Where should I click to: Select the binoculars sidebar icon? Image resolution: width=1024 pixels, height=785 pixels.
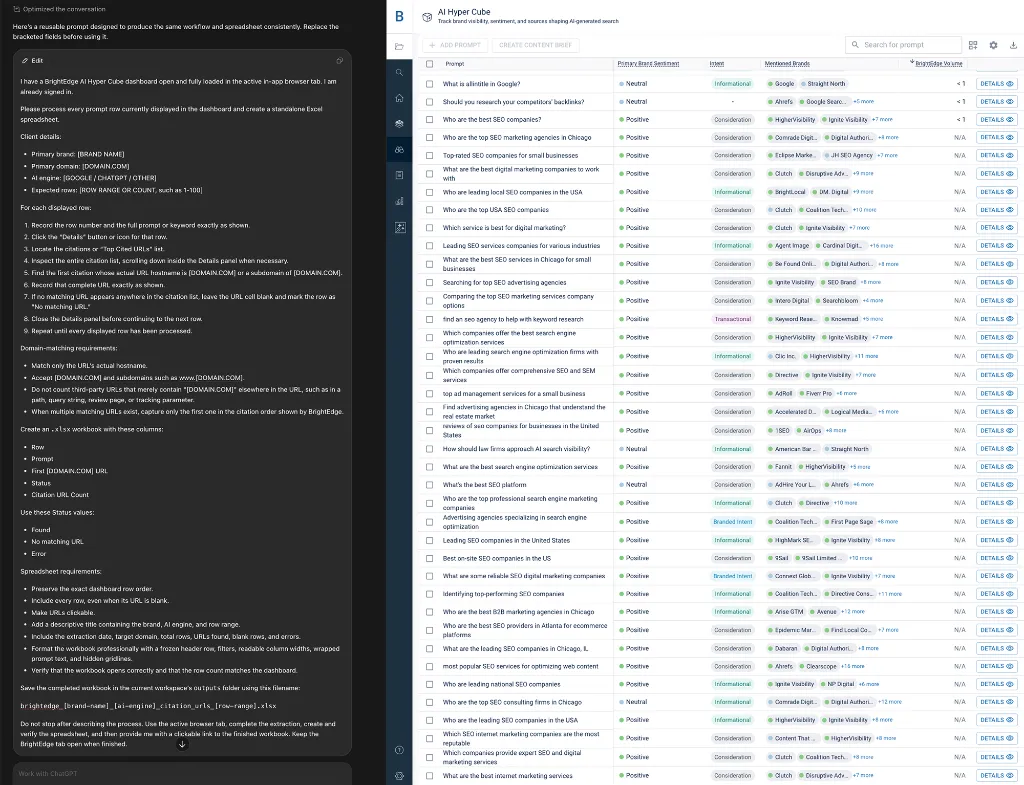399,150
